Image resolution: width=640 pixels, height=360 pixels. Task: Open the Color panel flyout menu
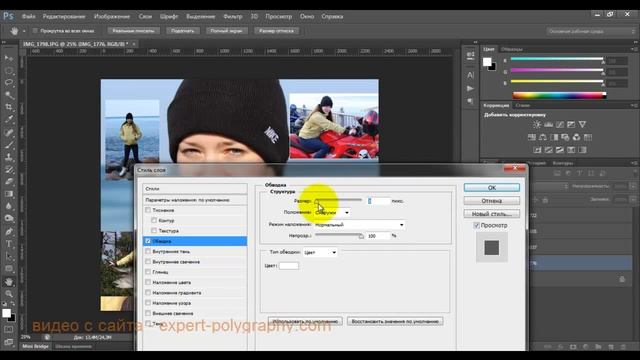(x=634, y=49)
